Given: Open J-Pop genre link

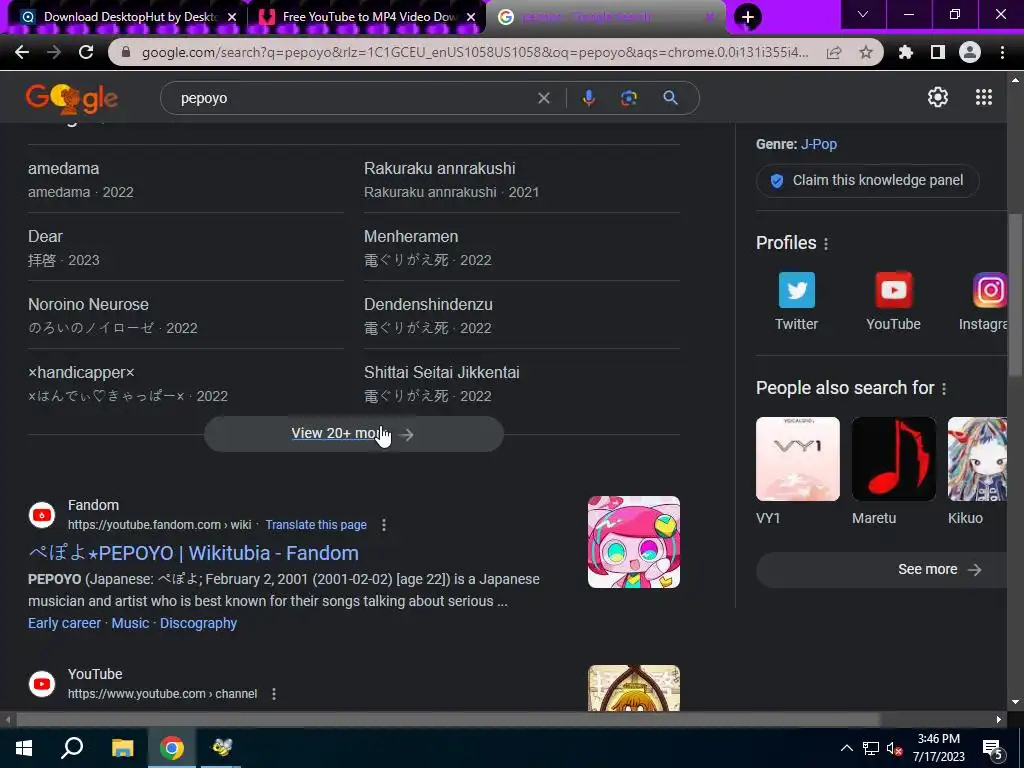Looking at the screenshot, I should click(818, 144).
